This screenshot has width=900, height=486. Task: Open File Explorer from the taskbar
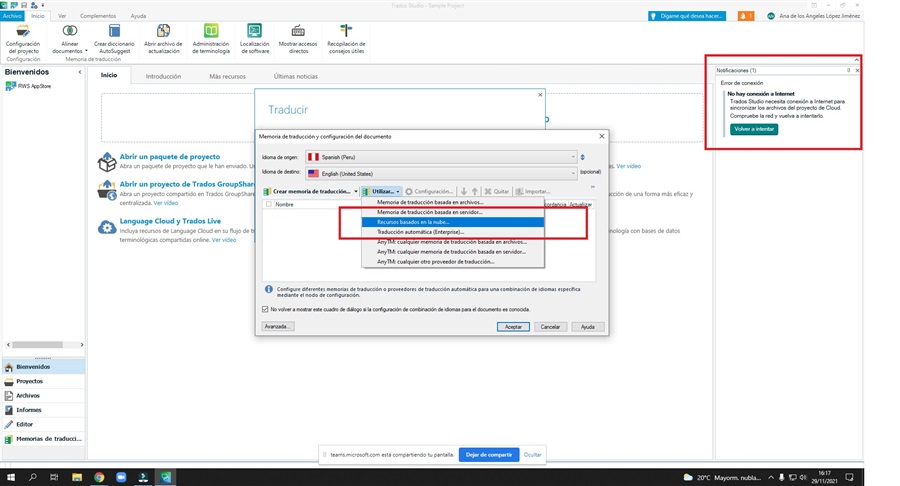point(77,477)
